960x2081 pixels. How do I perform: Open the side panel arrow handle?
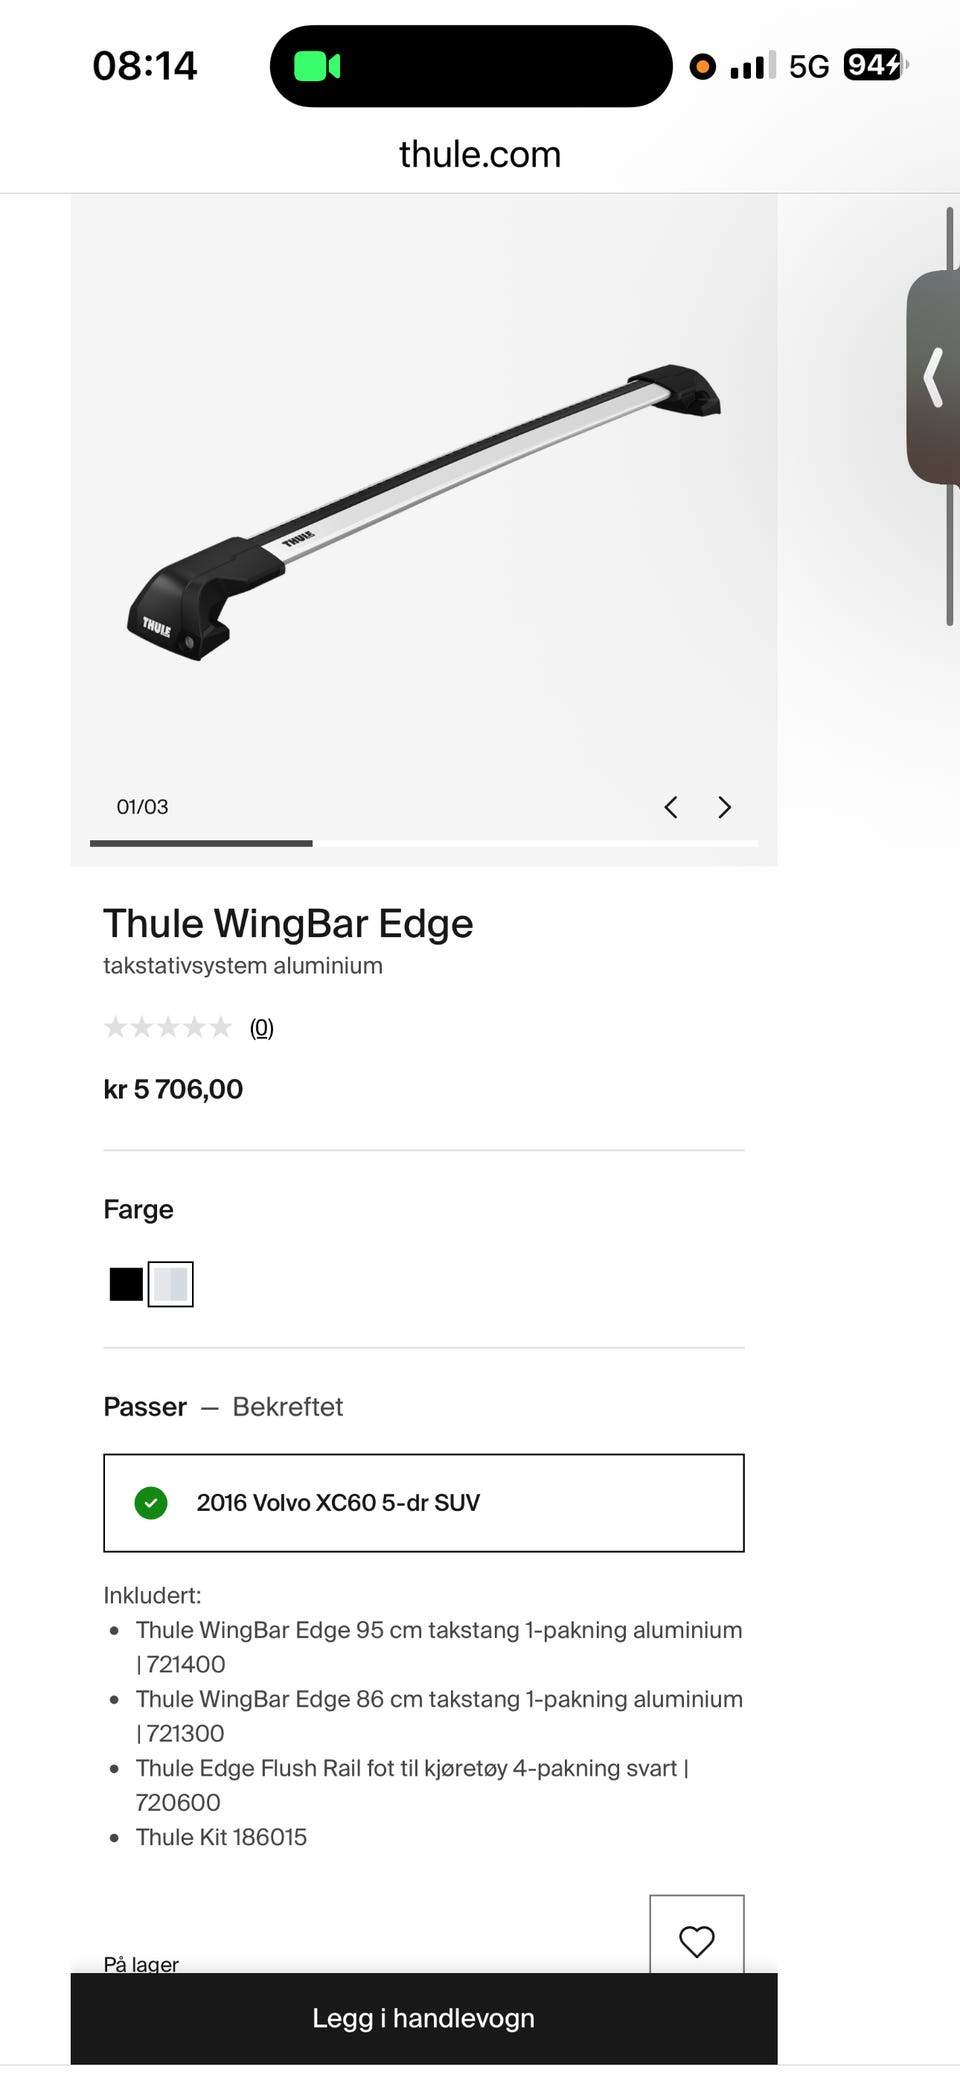934,377
